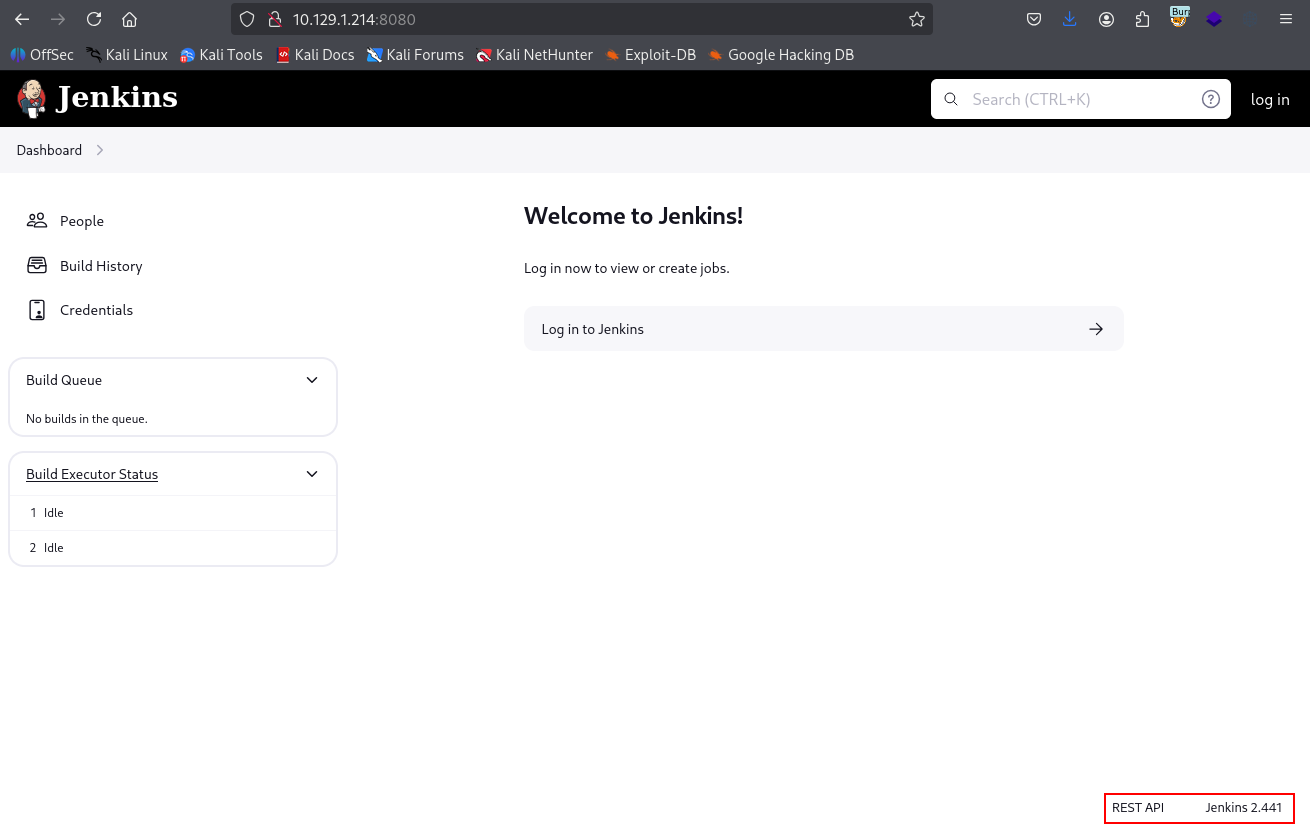Click the insecure connection padlock icon

tap(275, 19)
